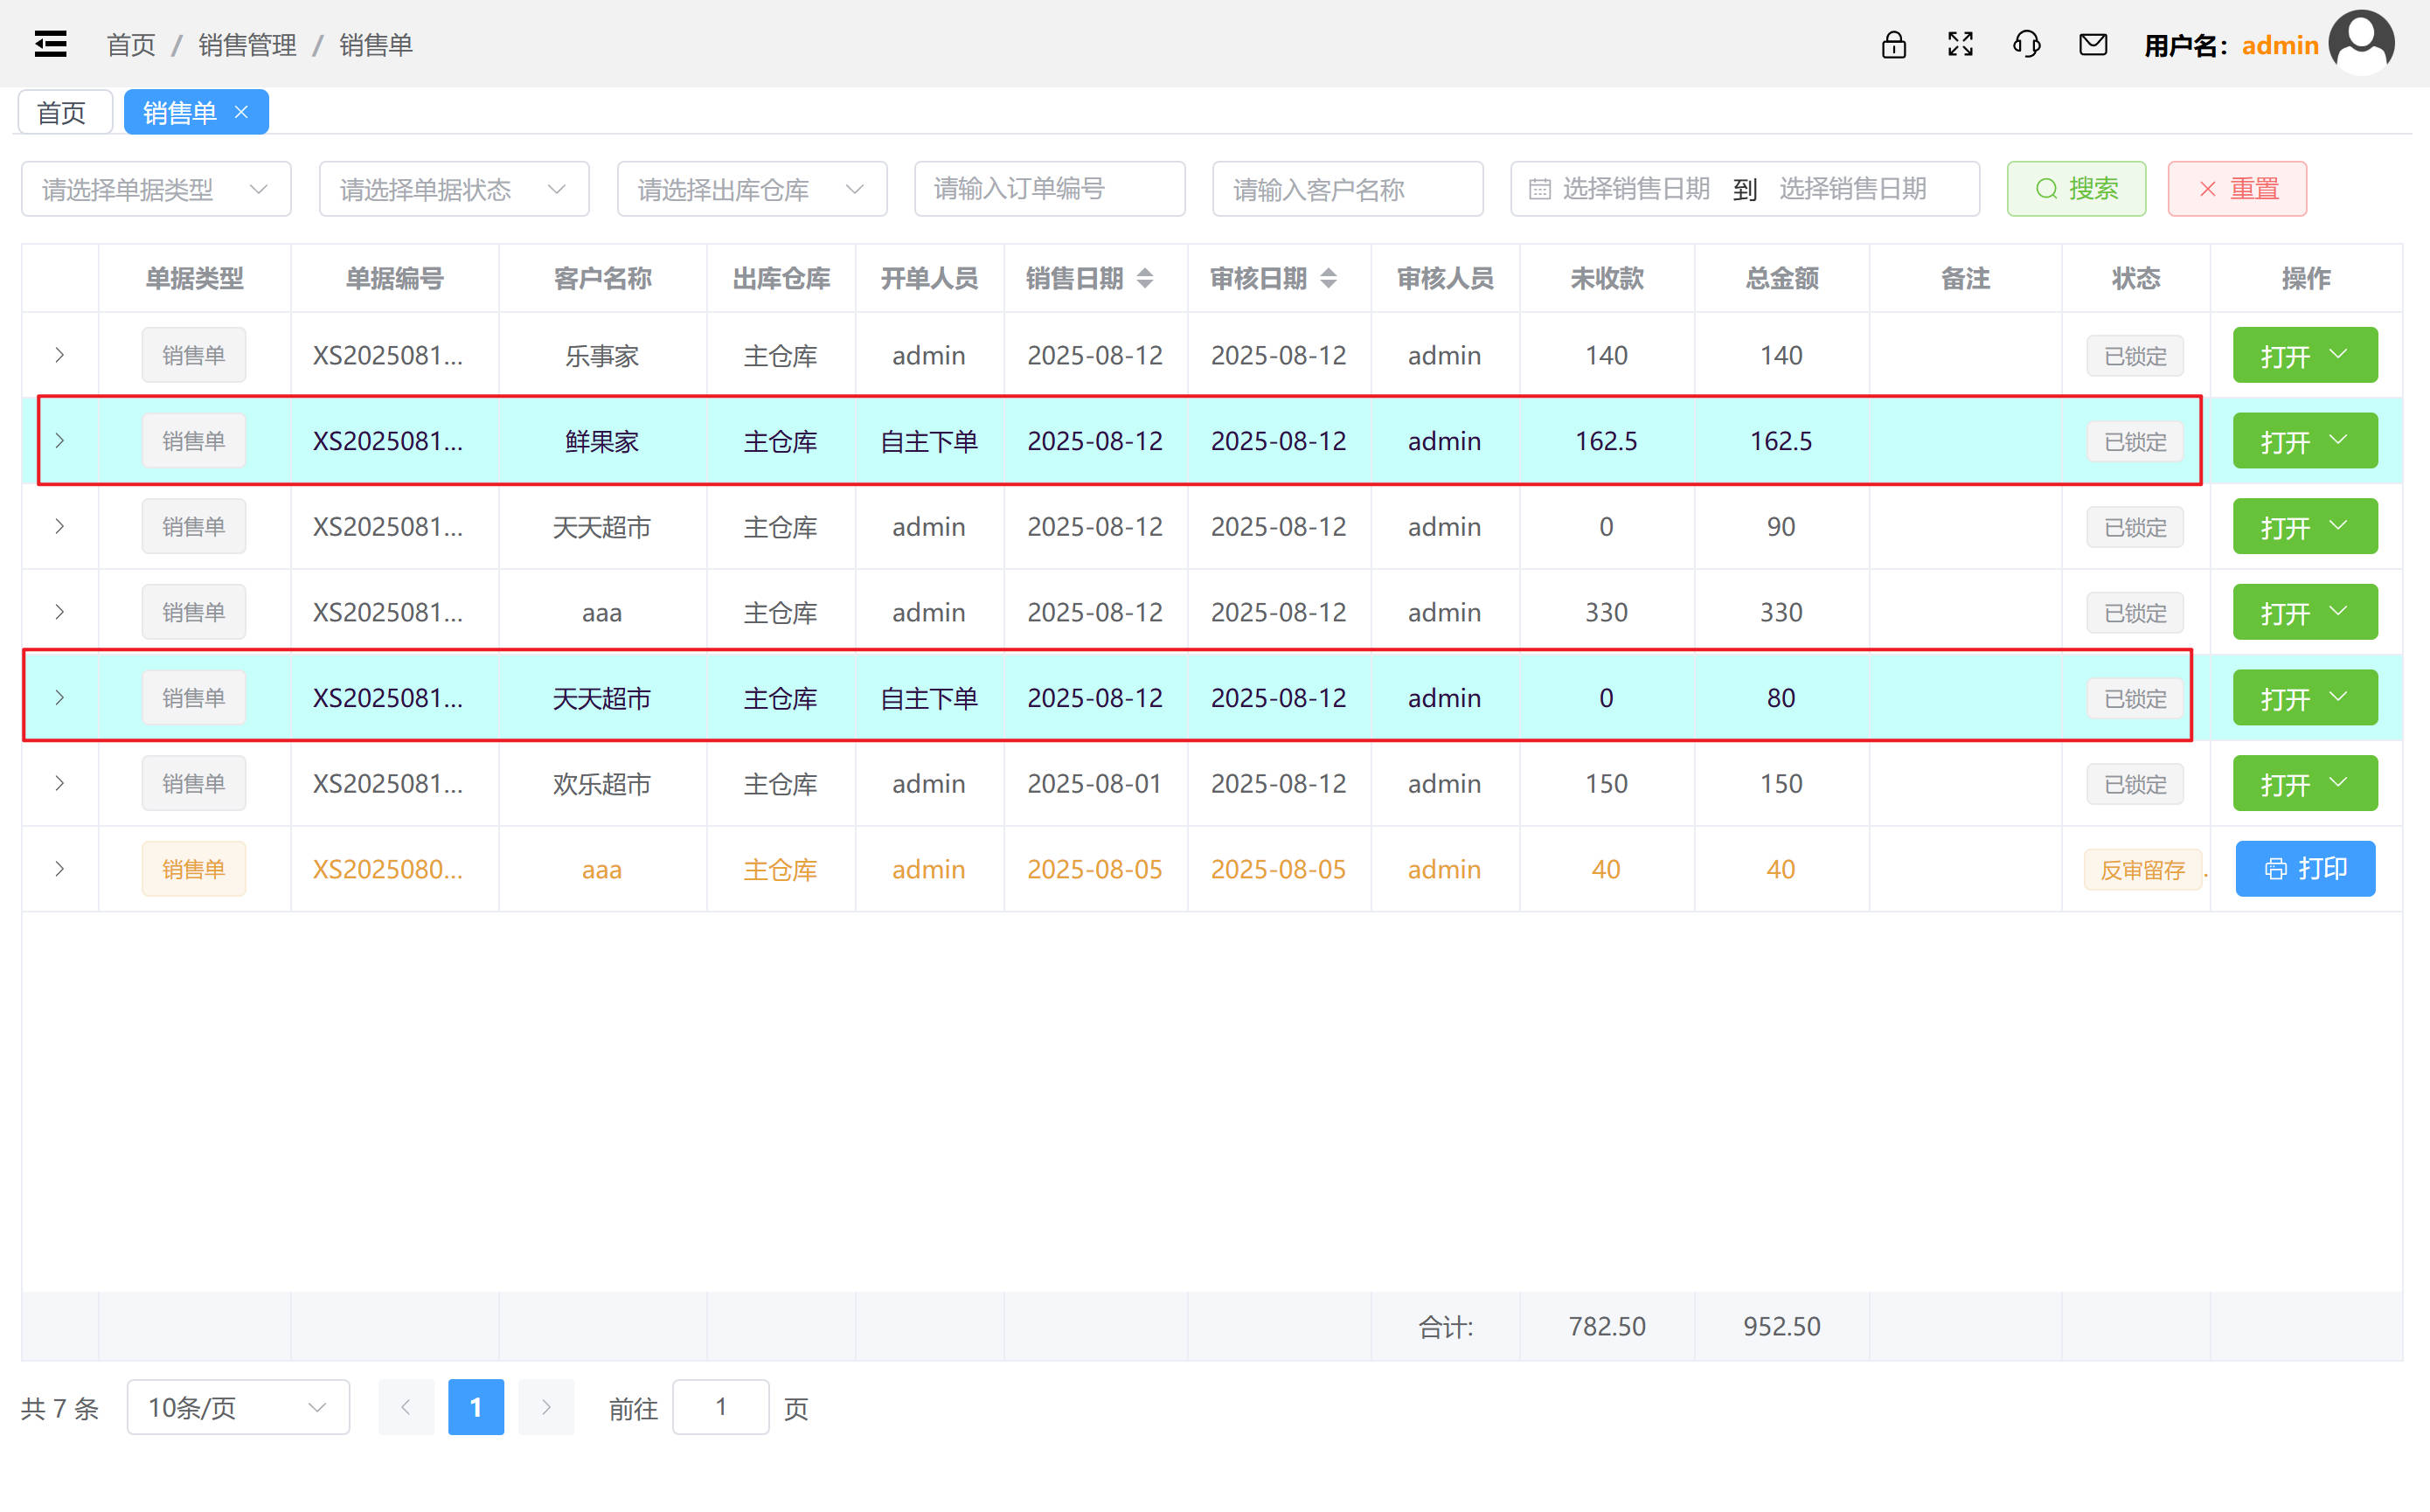The width and height of the screenshot is (2430, 1512).
Task: Open the 10条/页 page size dropdown
Action: (238, 1407)
